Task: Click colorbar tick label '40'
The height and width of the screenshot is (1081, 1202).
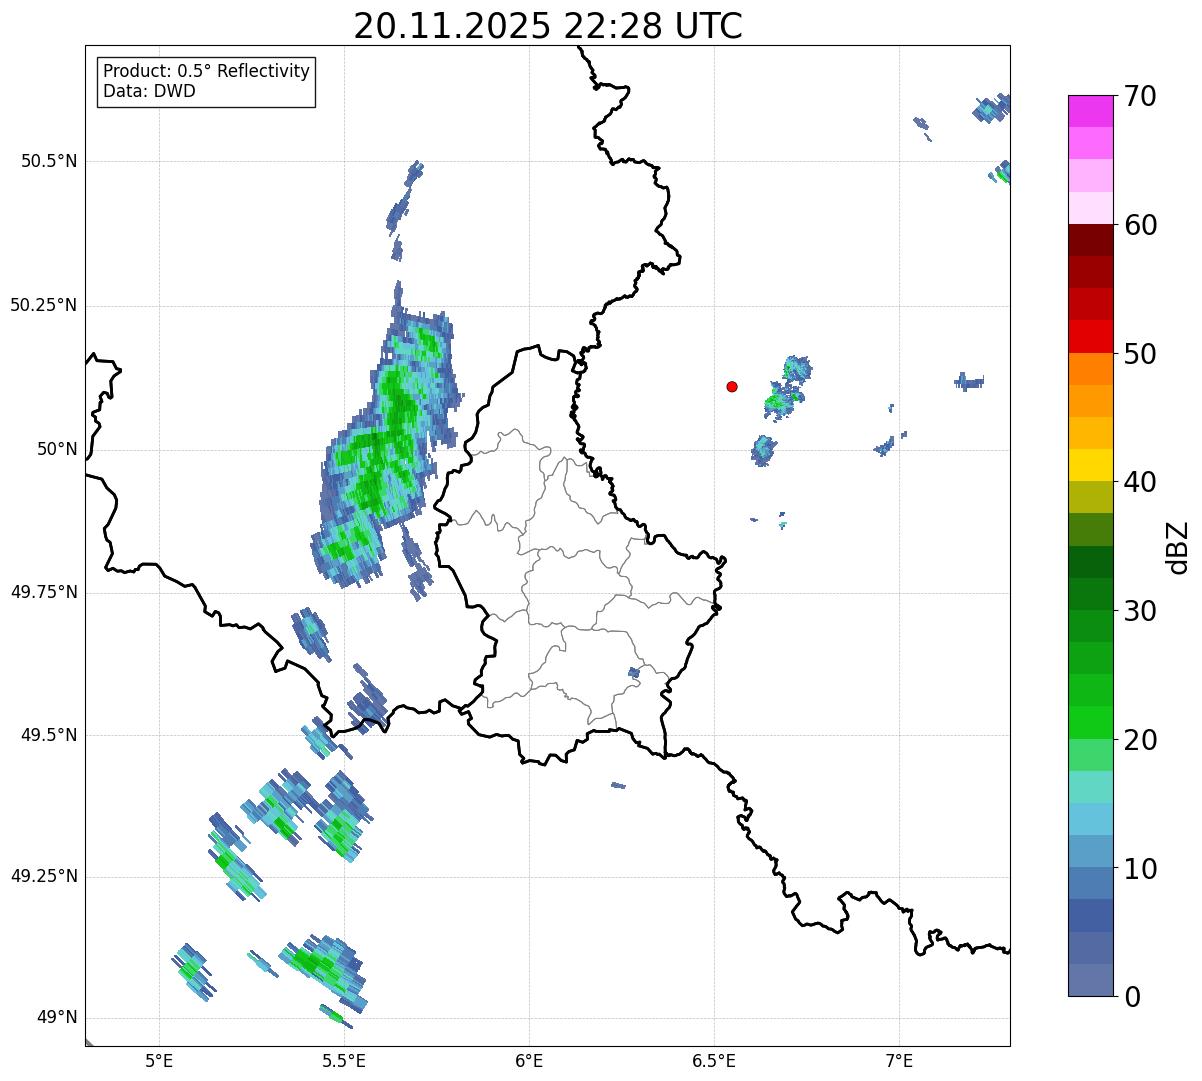Action: tap(1140, 482)
